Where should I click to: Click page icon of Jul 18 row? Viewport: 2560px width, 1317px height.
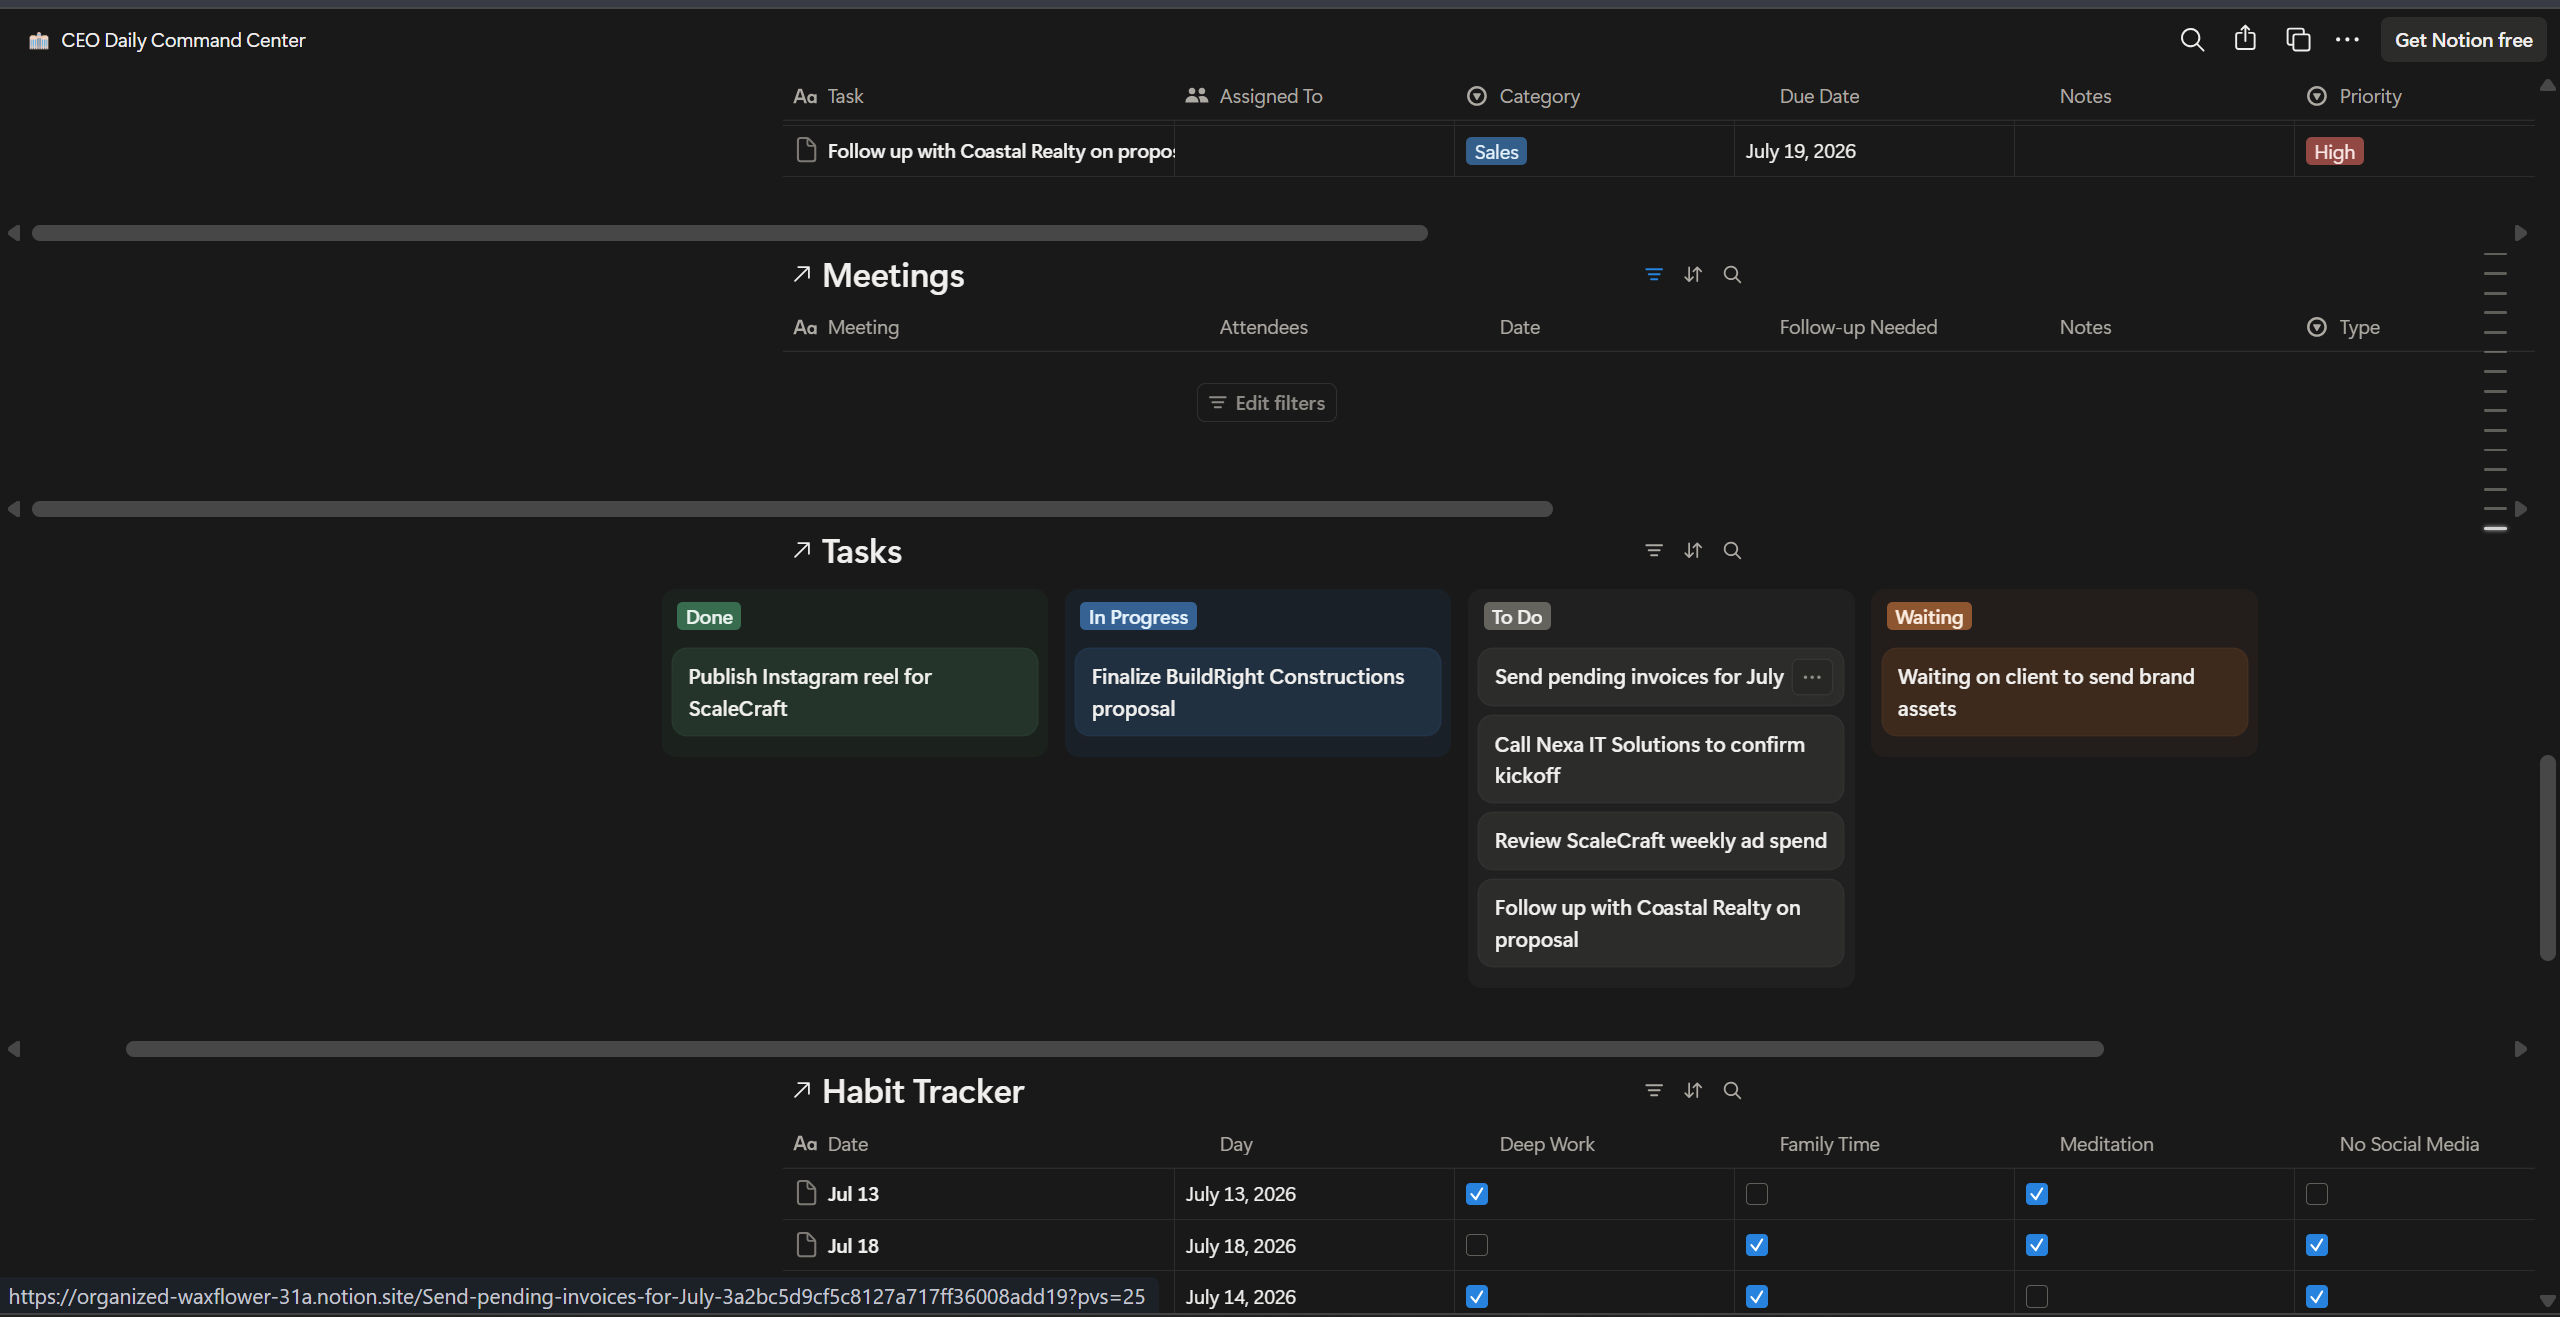point(806,1245)
